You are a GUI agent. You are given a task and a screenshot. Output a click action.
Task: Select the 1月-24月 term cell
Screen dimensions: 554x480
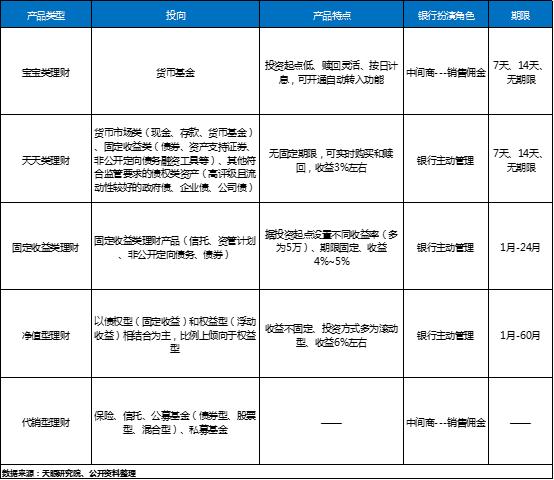coord(520,246)
